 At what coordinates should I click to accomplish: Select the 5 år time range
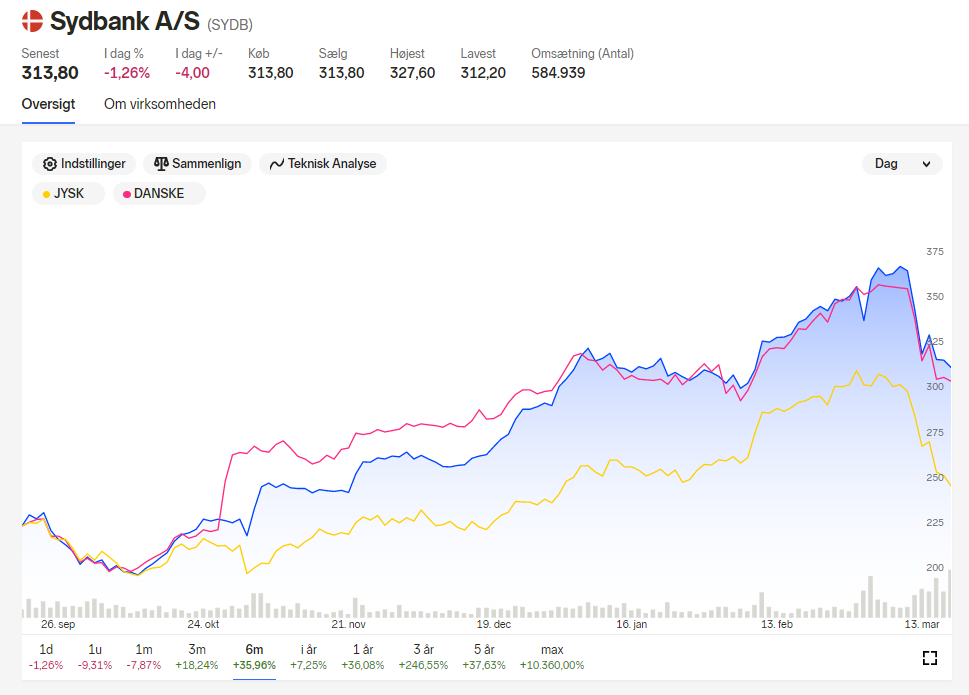[x=484, y=657]
